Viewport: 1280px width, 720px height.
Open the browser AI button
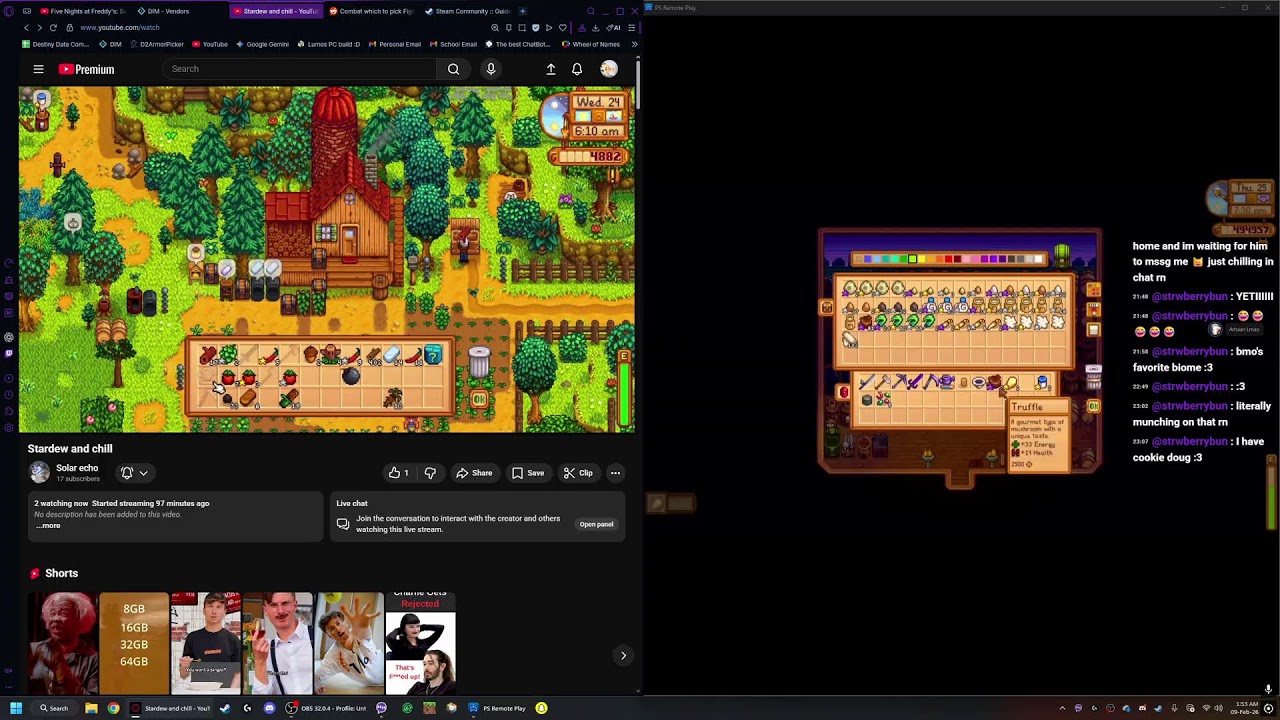click(x=614, y=27)
